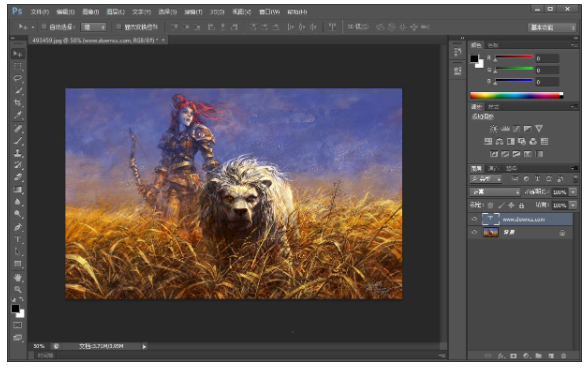The height and width of the screenshot is (370, 584).
Task: Click the zoom percentage field in status bar
Action: (39, 347)
